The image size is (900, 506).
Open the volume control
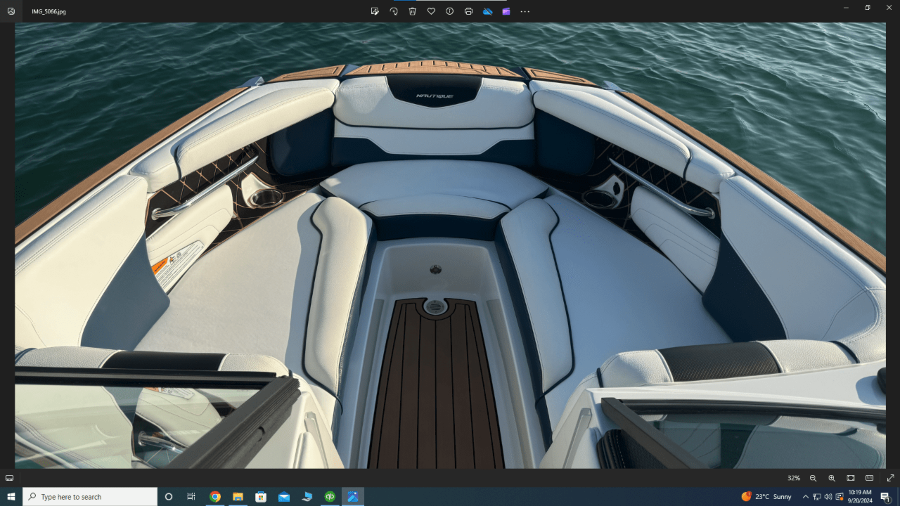point(828,497)
